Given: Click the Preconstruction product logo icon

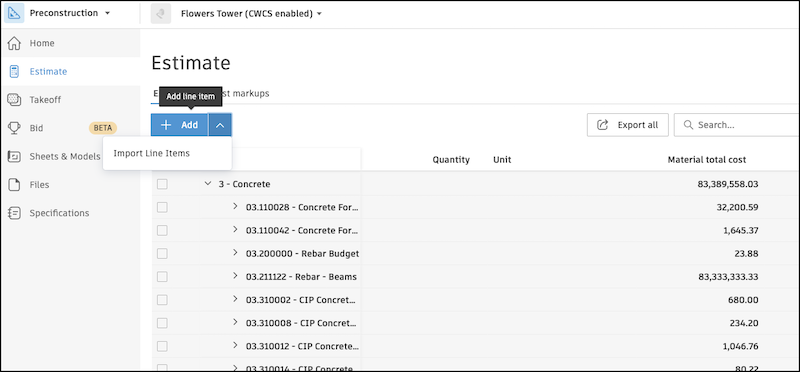Looking at the screenshot, I should (14, 13).
